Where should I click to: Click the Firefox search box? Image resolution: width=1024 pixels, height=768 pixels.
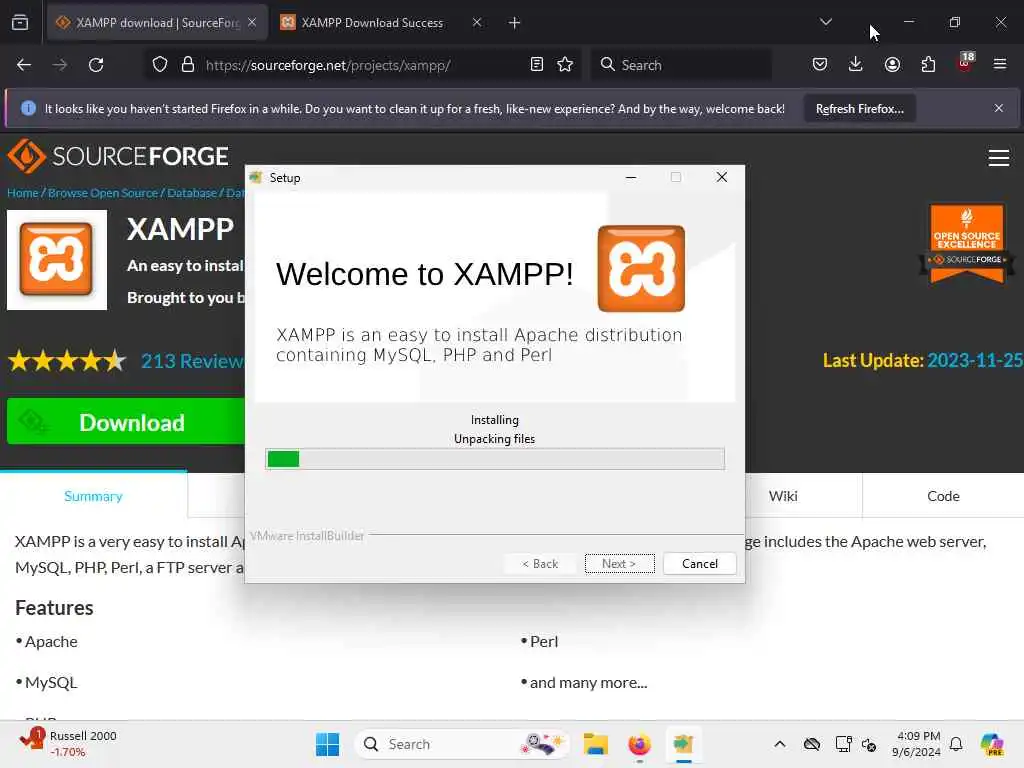coord(681,65)
